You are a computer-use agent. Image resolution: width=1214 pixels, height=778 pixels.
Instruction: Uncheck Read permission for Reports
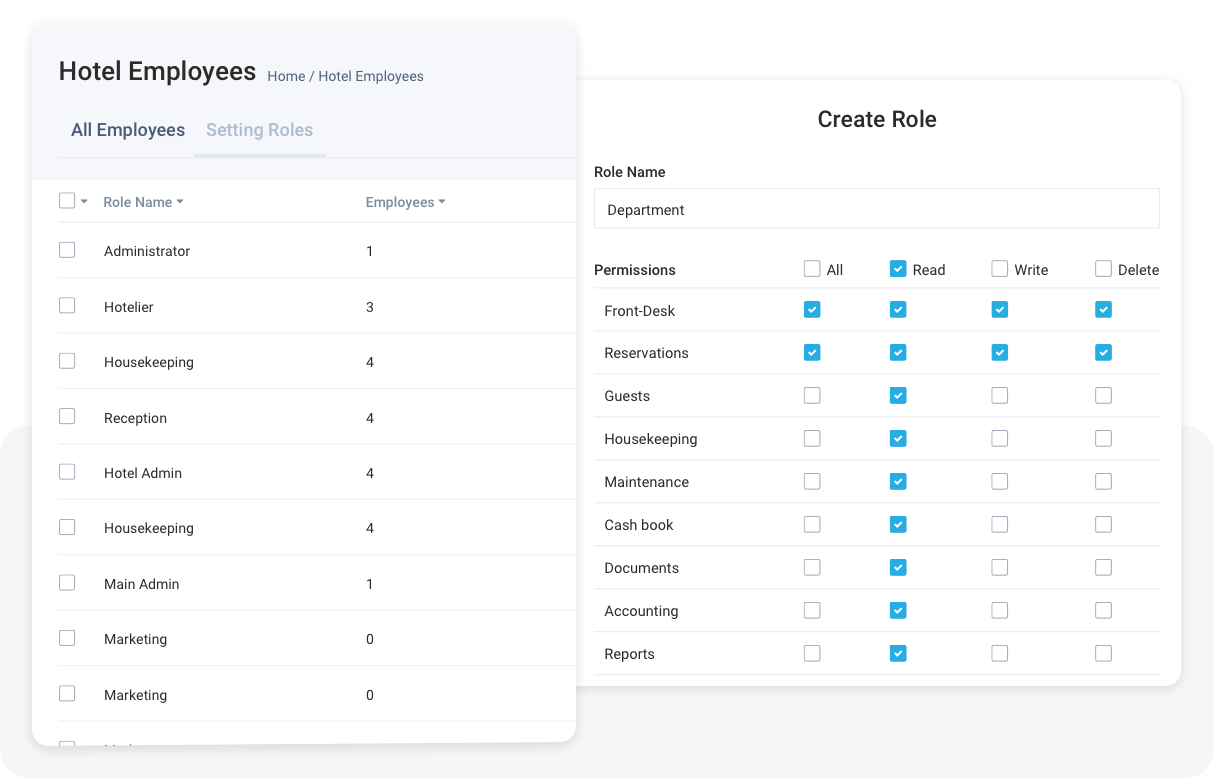(898, 653)
